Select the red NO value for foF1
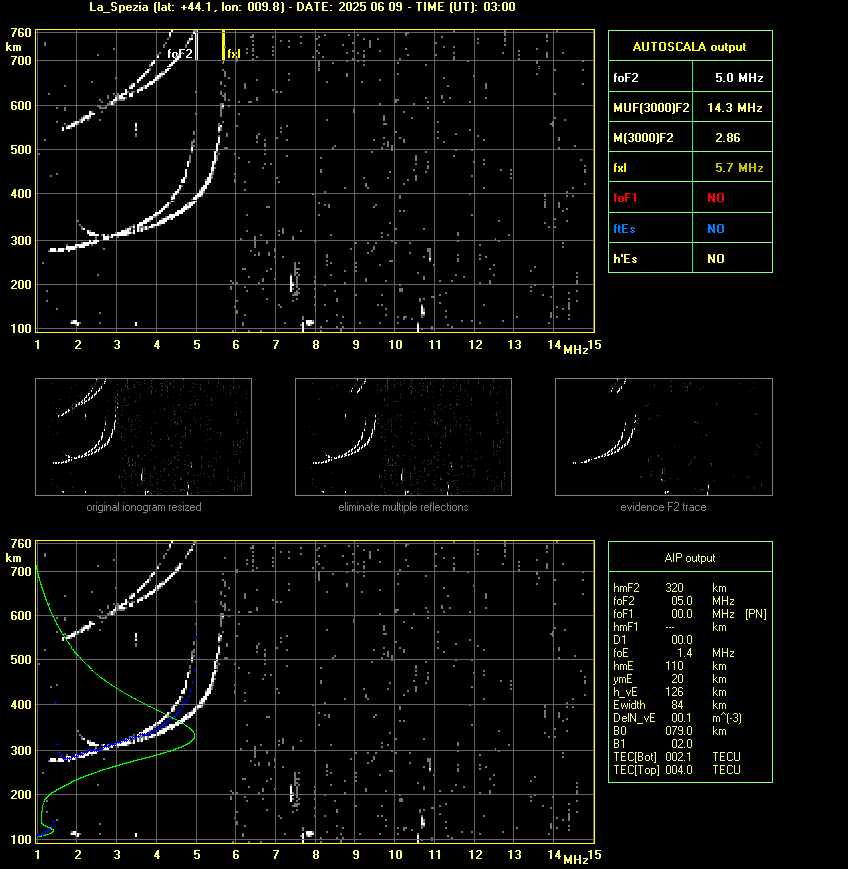The width and height of the screenshot is (848, 869). pos(716,198)
